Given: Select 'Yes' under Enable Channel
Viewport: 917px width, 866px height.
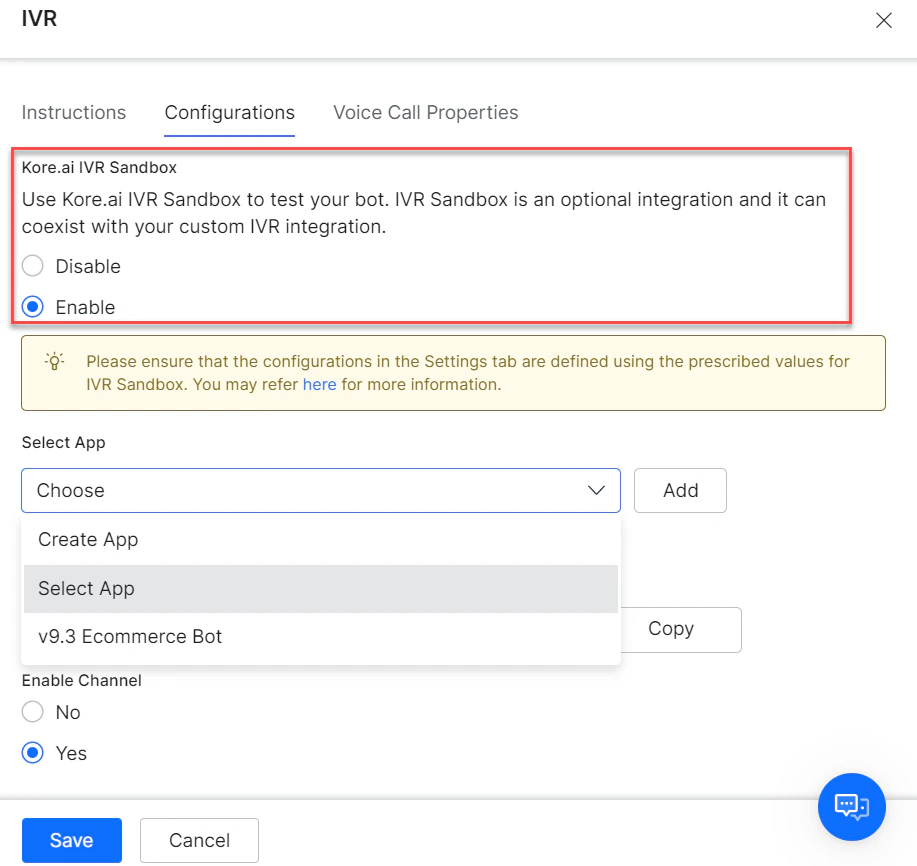Looking at the screenshot, I should [x=30, y=753].
